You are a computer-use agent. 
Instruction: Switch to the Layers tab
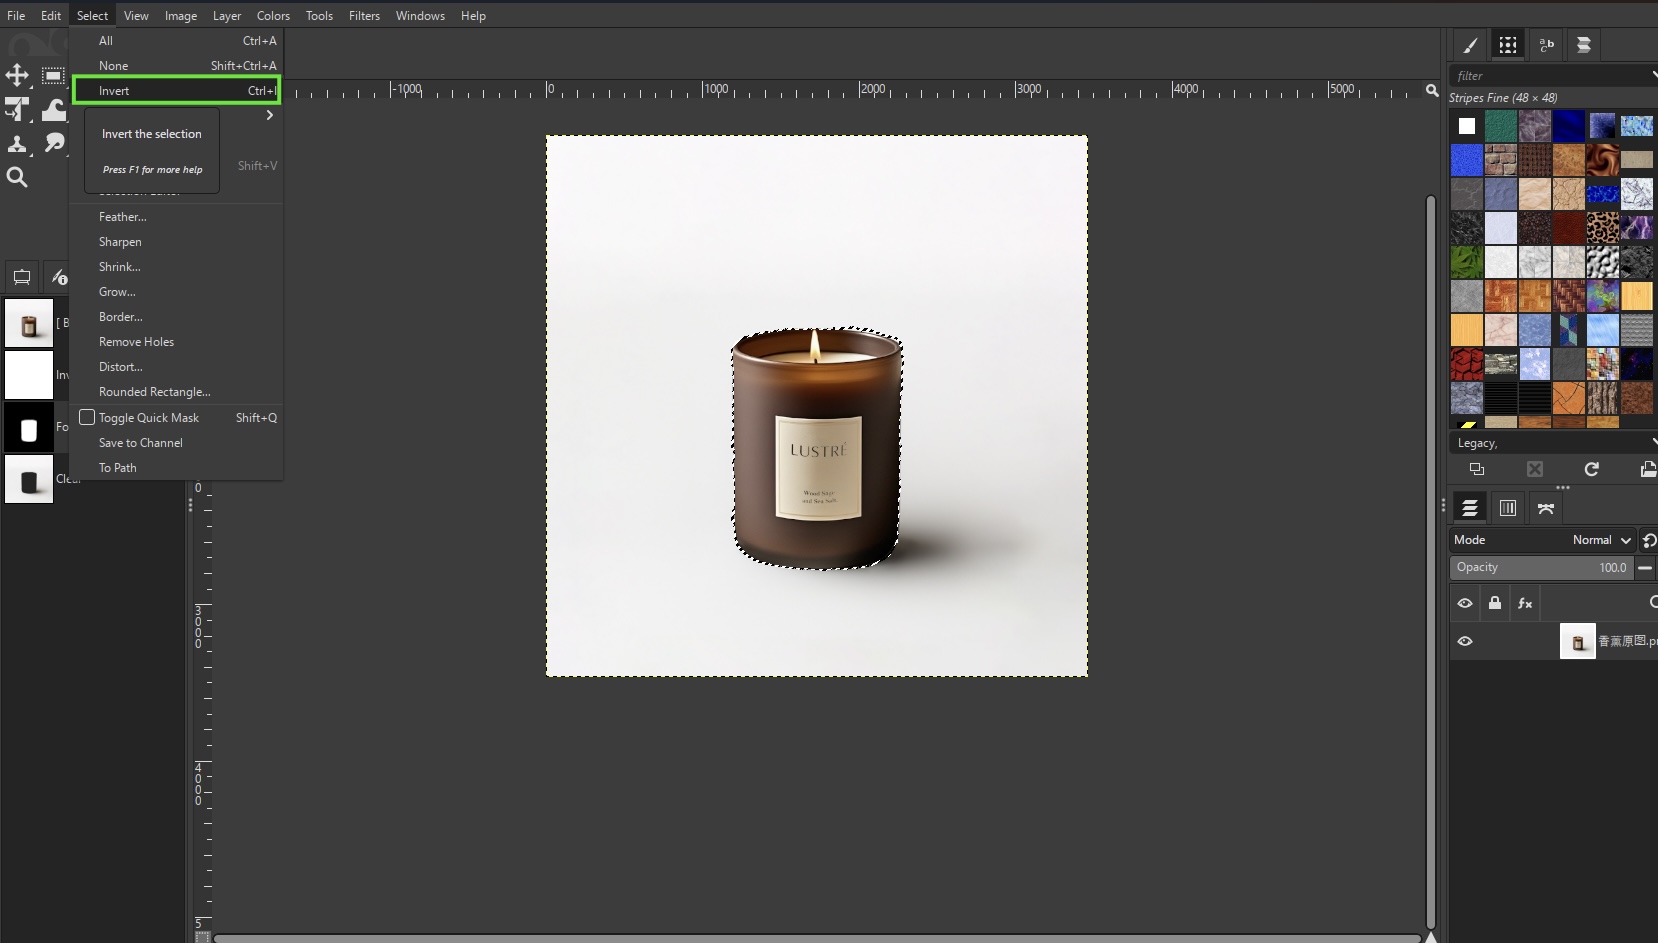(x=1470, y=508)
